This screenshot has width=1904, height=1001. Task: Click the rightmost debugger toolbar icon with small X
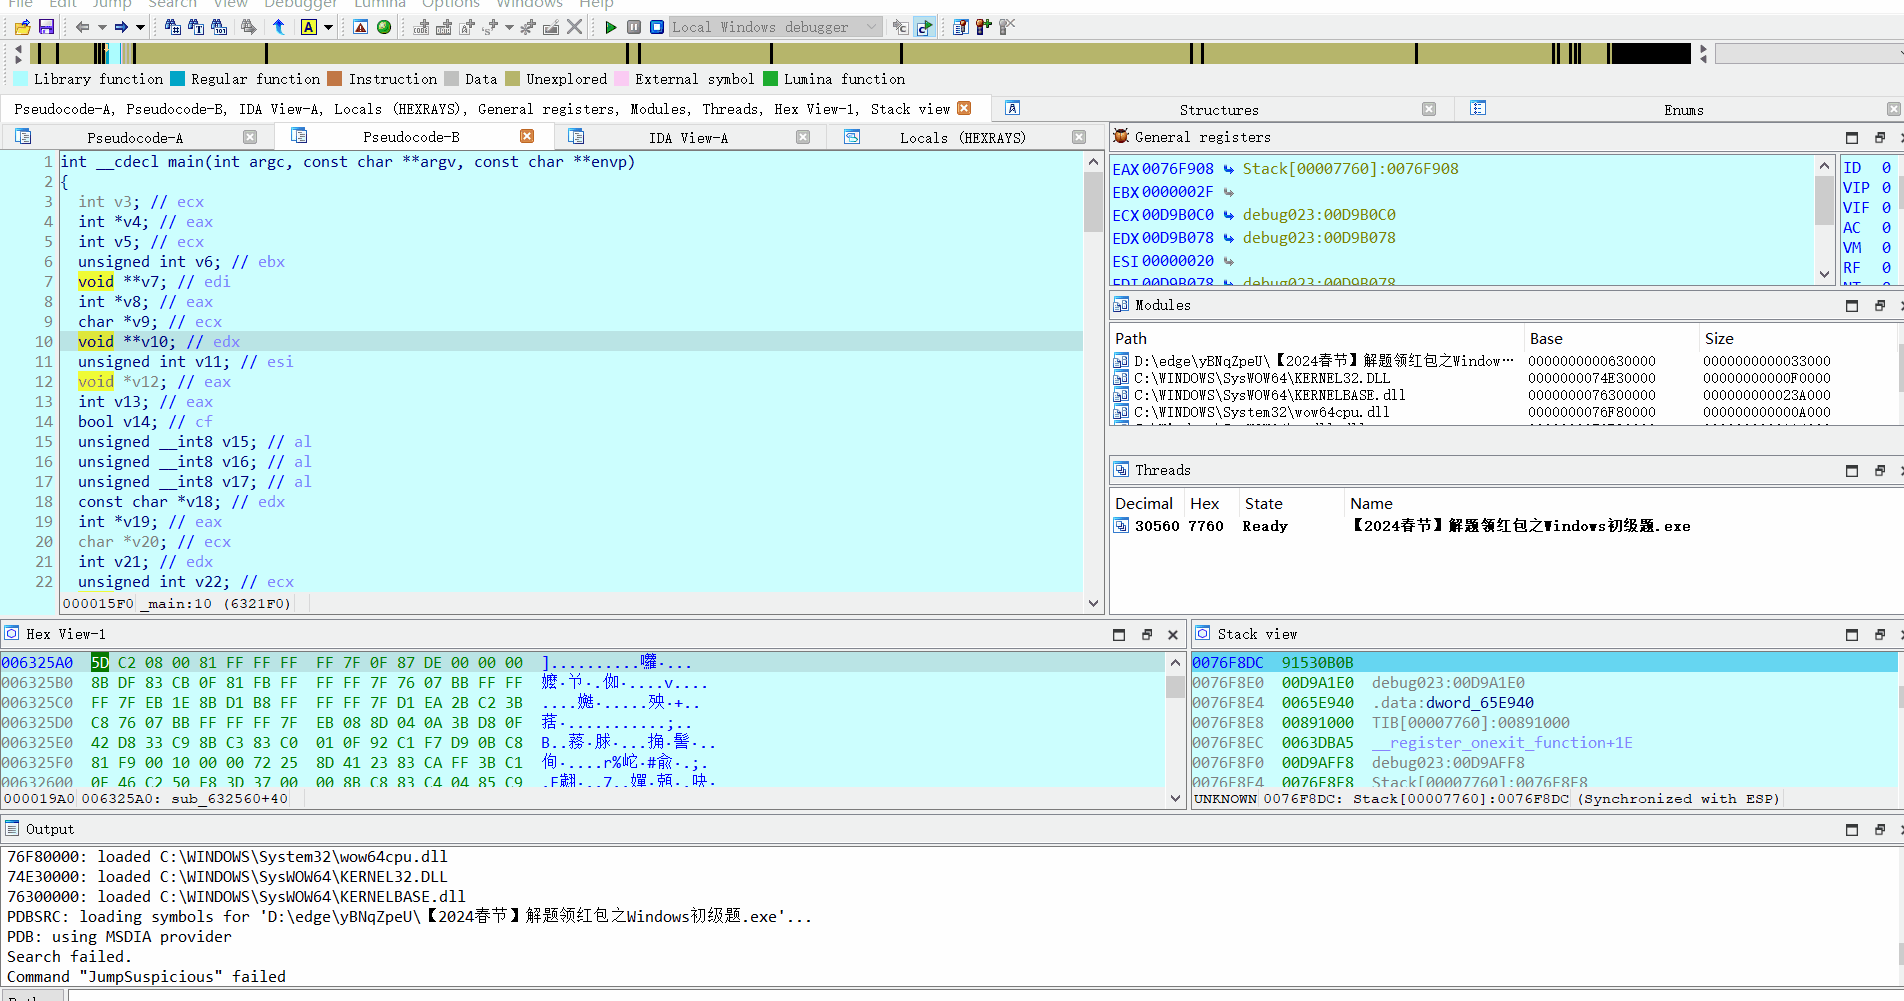1007,27
